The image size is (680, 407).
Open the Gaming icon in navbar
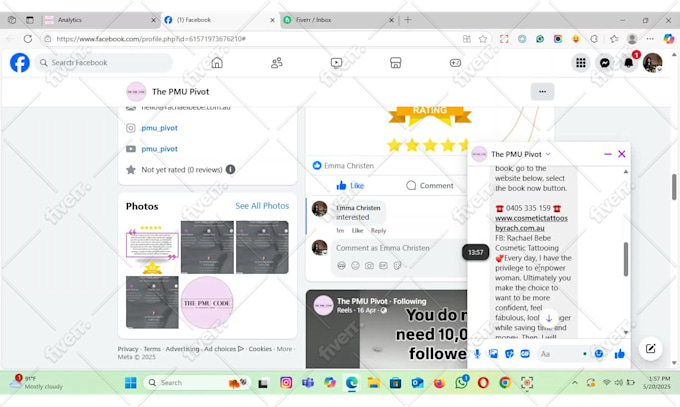pos(455,63)
